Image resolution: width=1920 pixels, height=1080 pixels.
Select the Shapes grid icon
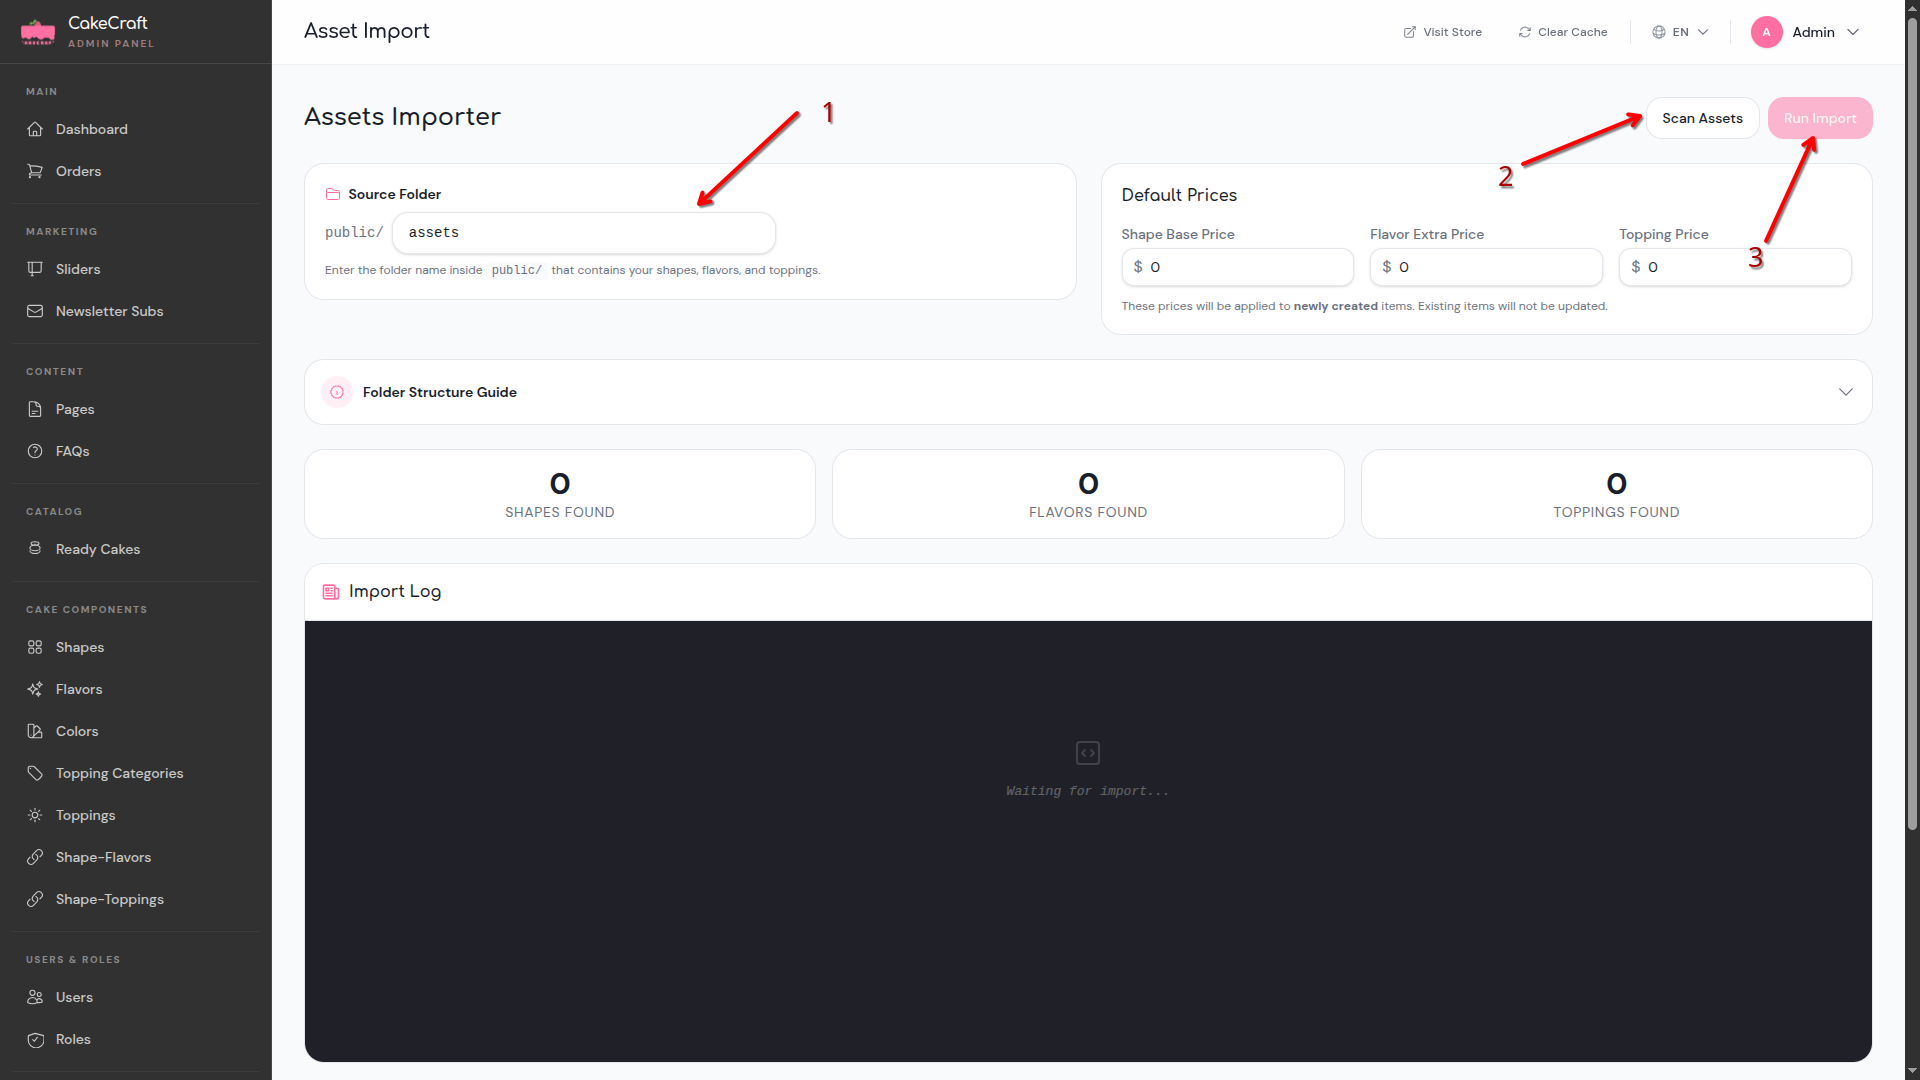click(35, 647)
